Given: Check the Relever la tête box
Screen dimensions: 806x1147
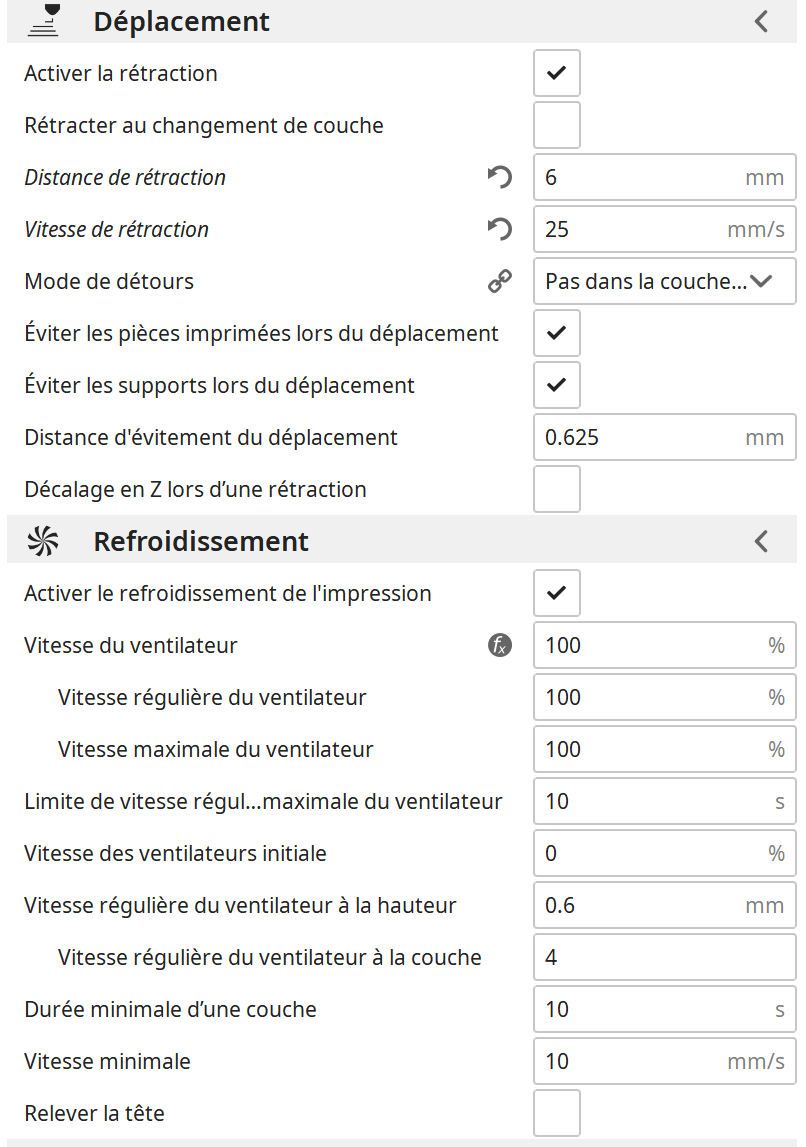Looking at the screenshot, I should [557, 1113].
